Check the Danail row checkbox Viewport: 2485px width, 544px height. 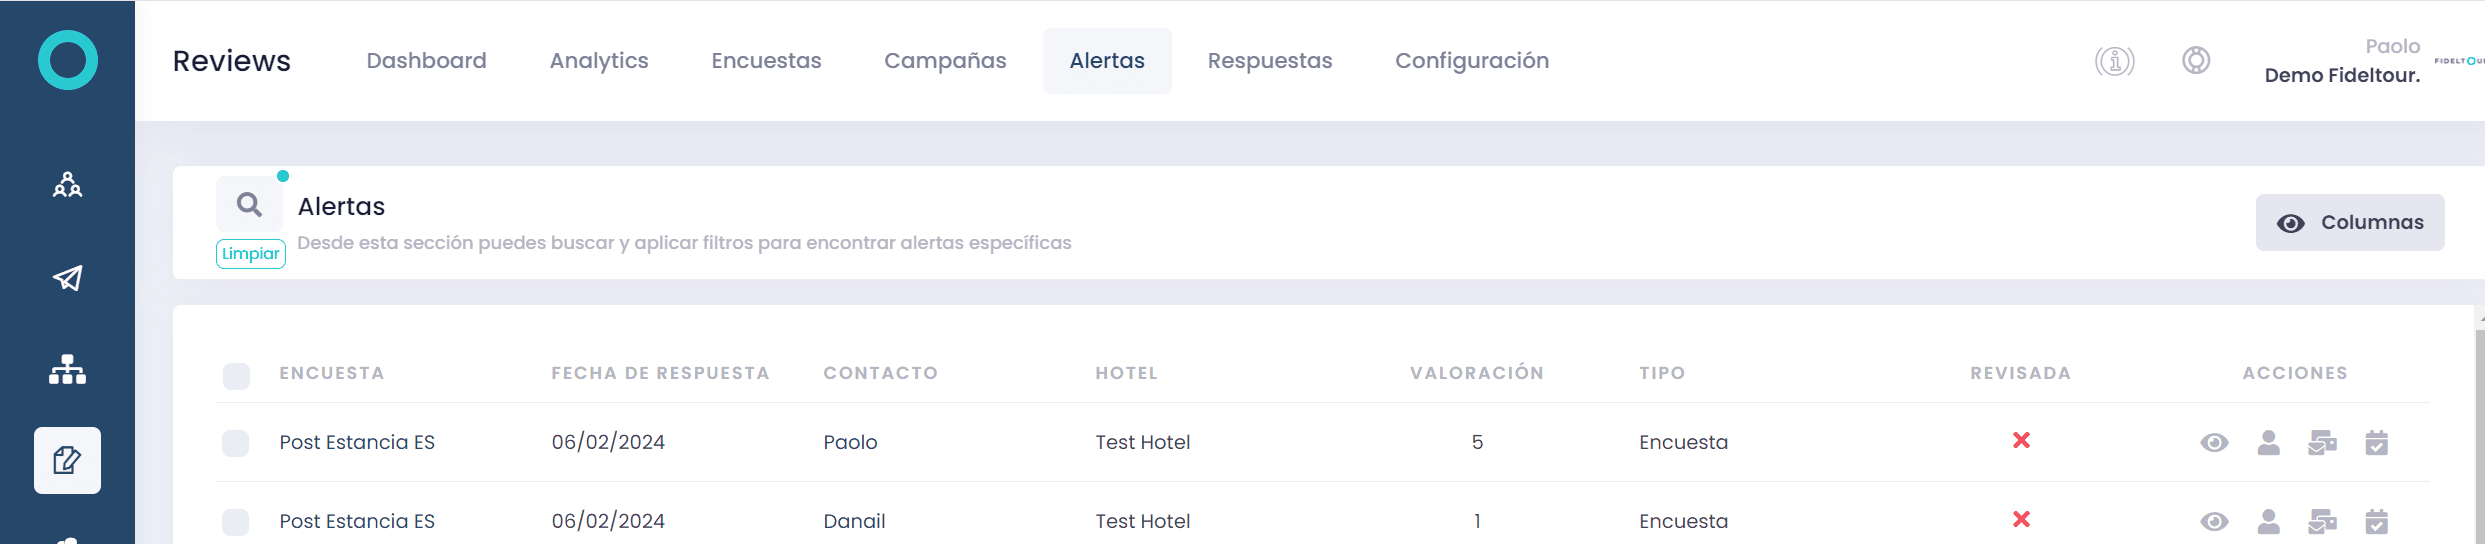pos(236,522)
